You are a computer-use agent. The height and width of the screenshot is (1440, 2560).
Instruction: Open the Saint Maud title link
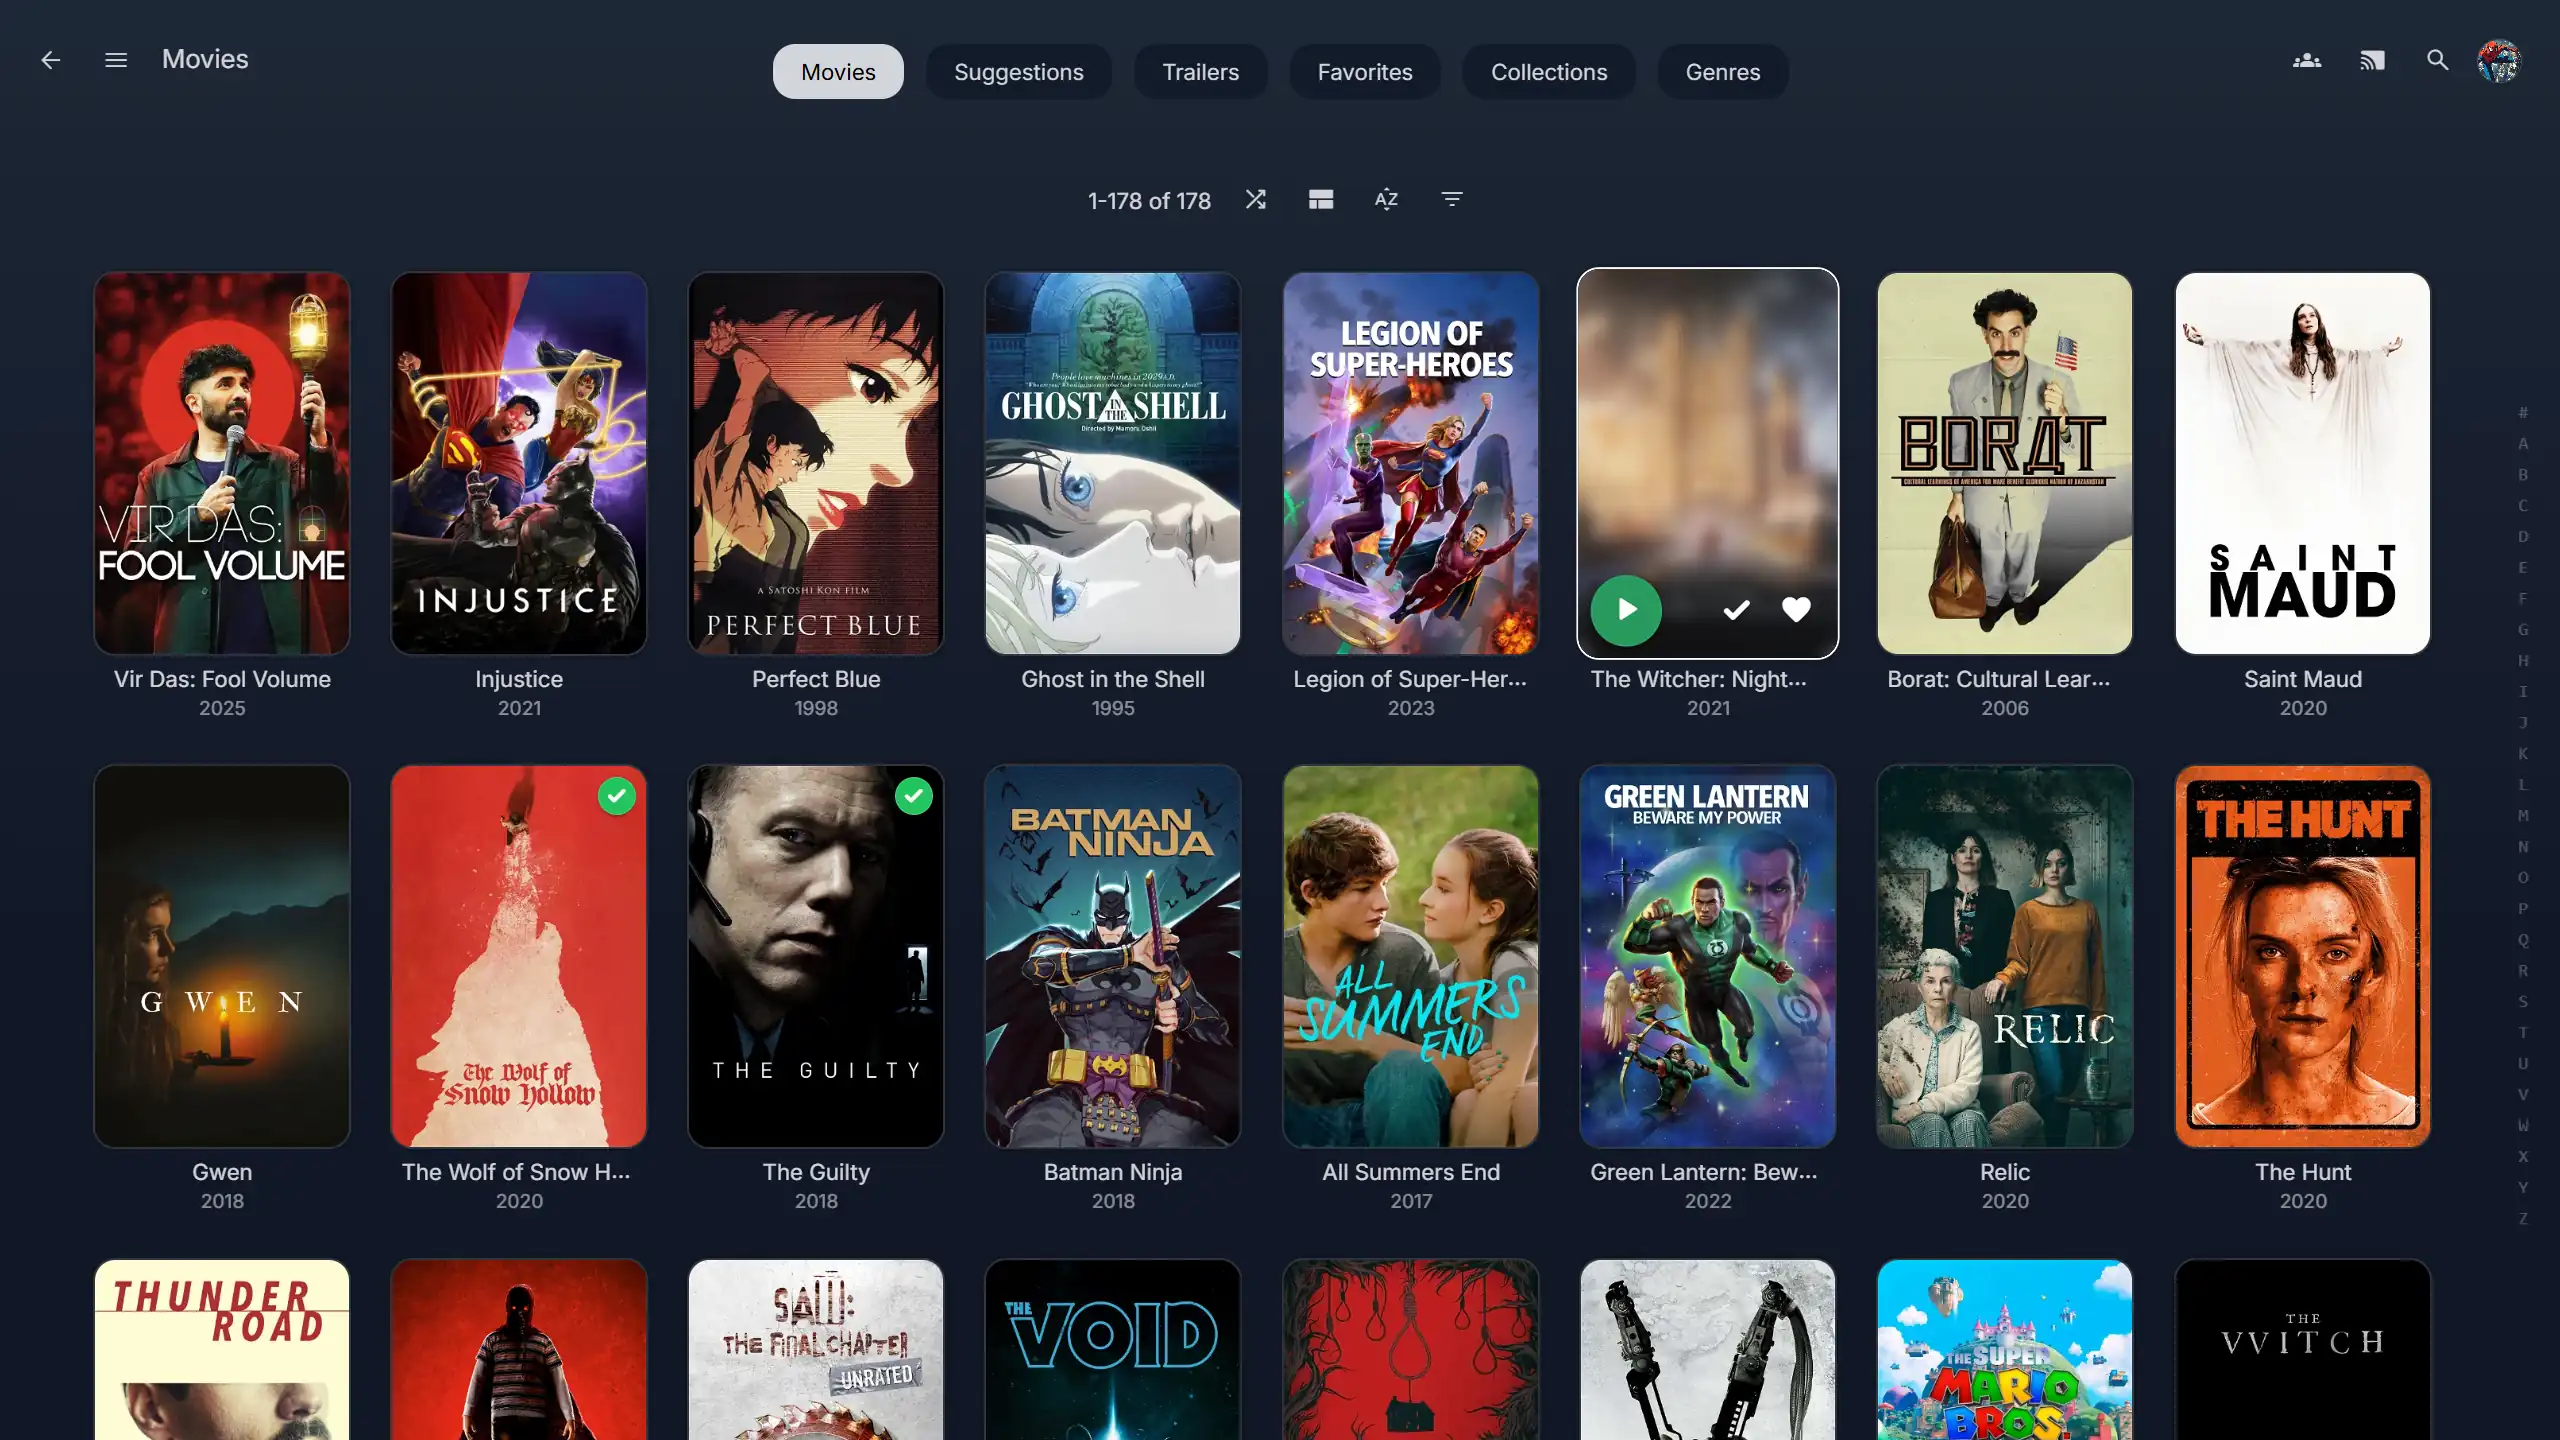tap(2302, 679)
